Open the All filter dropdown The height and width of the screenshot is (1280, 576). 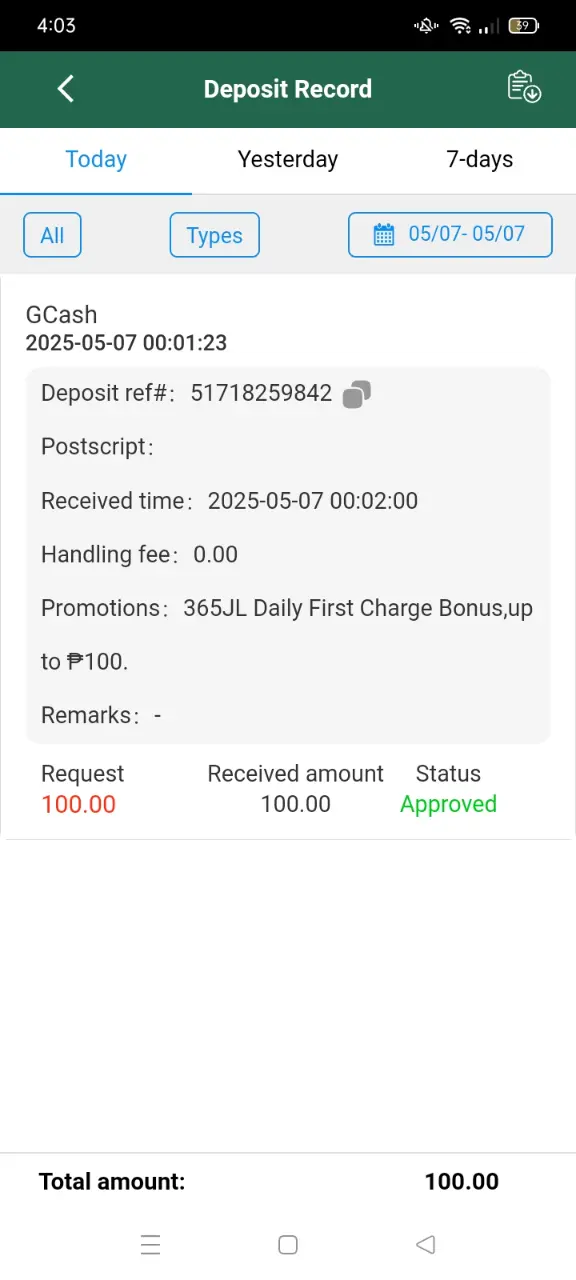[x=52, y=235]
